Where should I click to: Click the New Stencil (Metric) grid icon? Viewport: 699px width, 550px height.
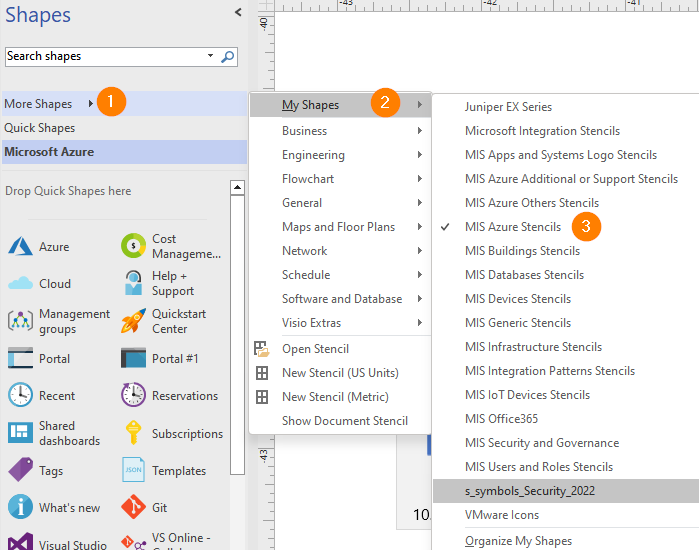point(262,397)
